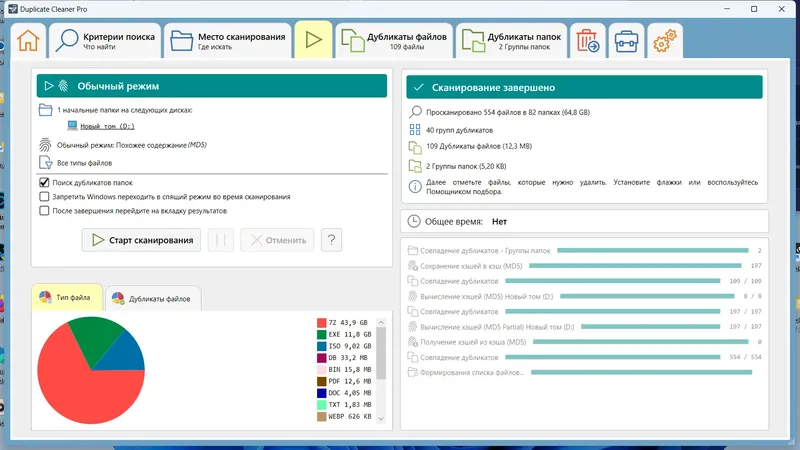Select the Тип файла chart tab
The image size is (800, 450).
(67, 297)
